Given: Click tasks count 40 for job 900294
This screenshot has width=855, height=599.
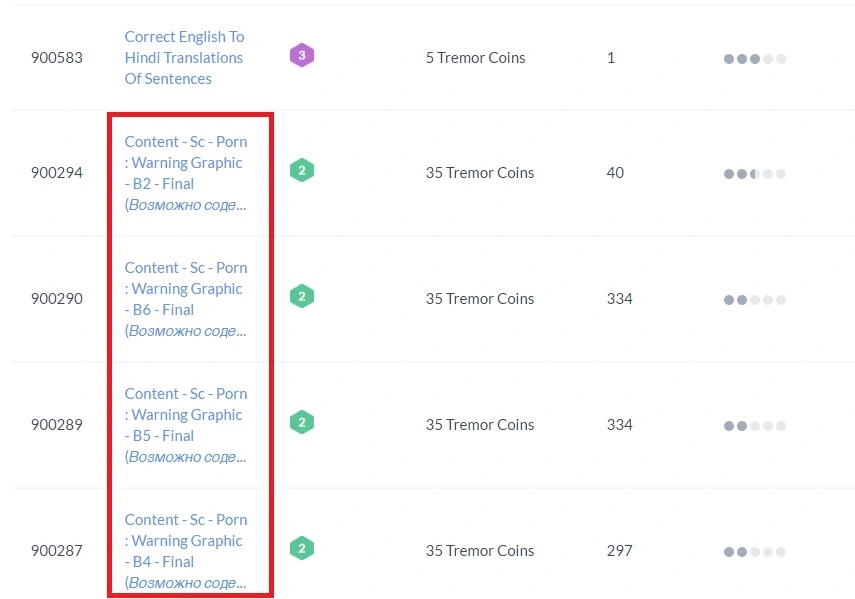Looking at the screenshot, I should point(615,173).
